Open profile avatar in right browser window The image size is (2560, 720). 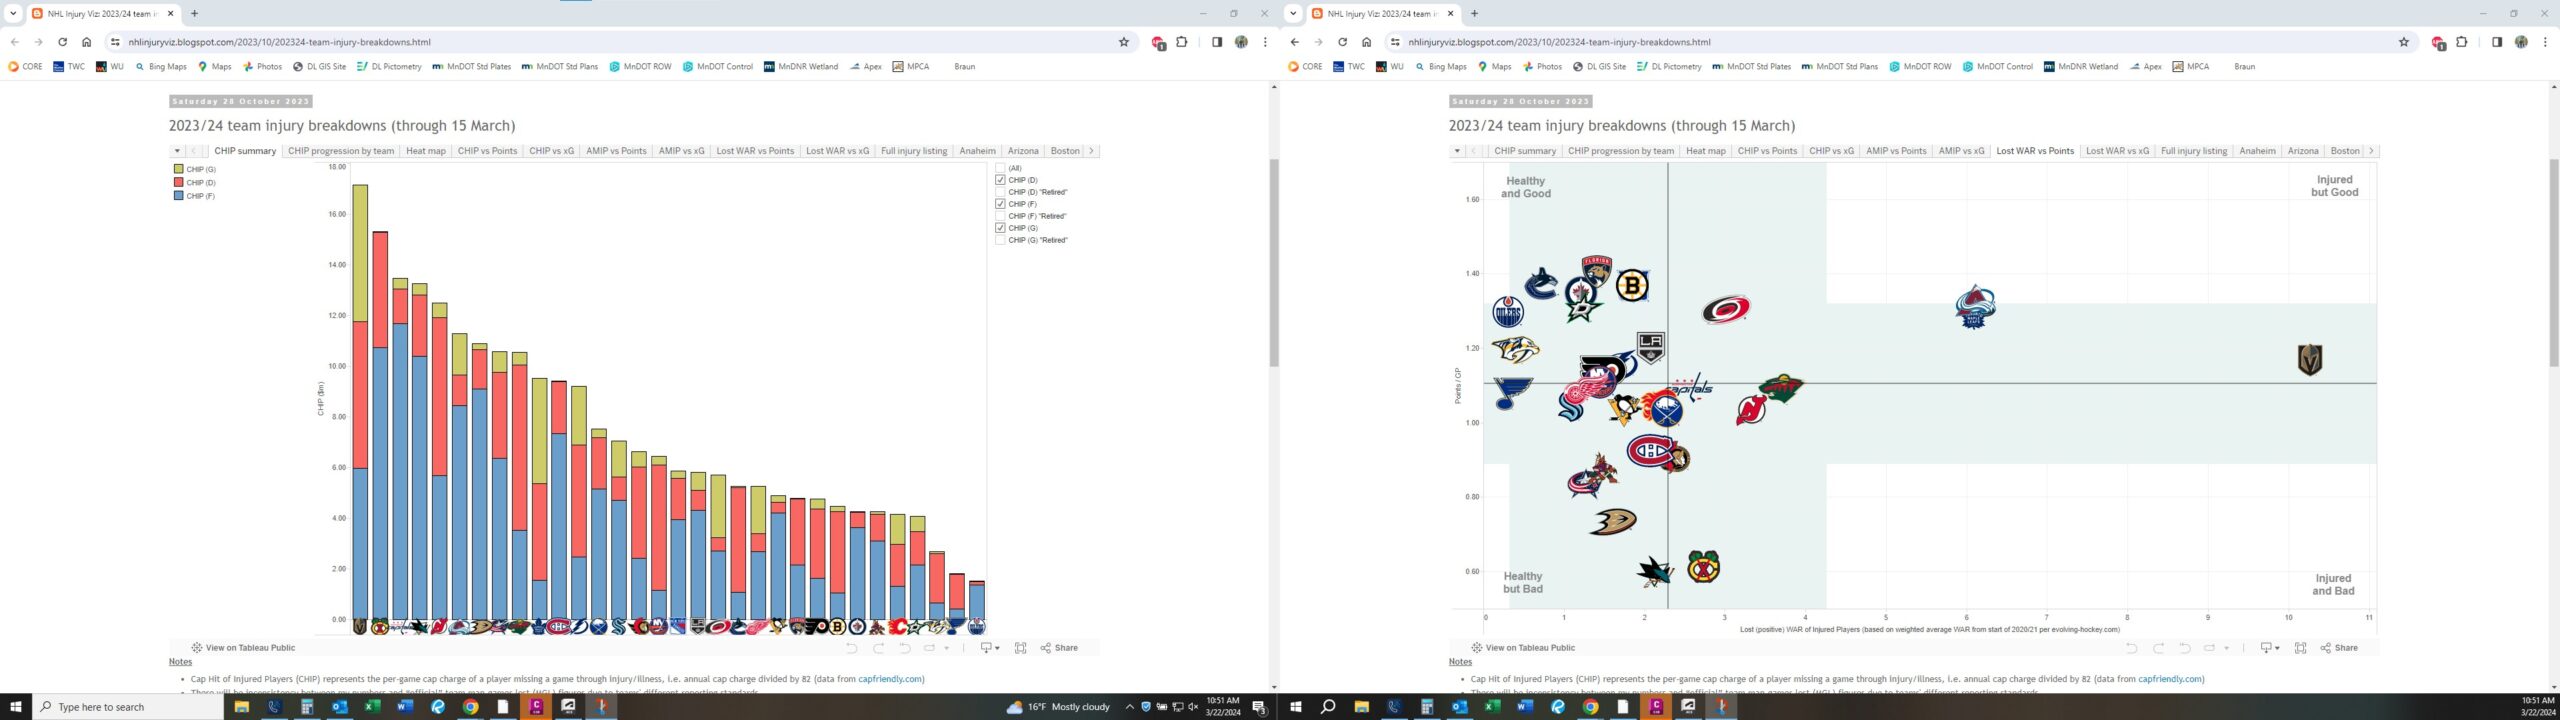[x=2521, y=42]
